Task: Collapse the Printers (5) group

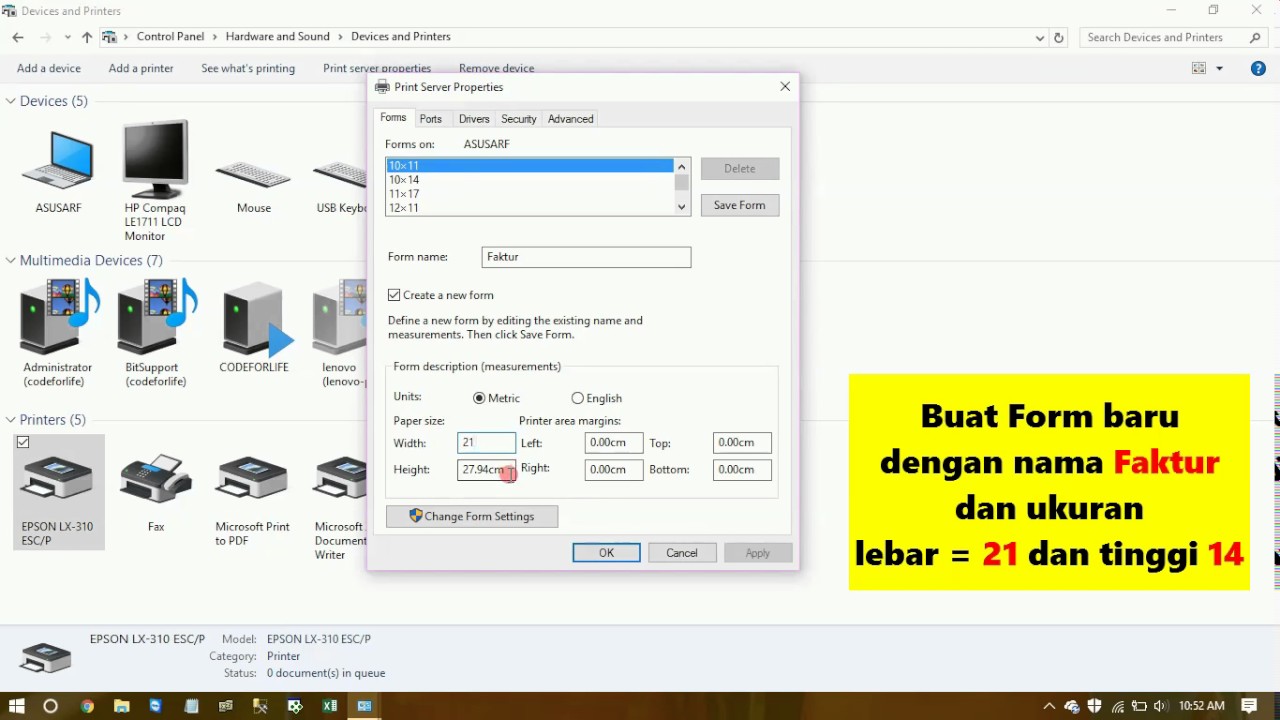Action: pos(10,420)
